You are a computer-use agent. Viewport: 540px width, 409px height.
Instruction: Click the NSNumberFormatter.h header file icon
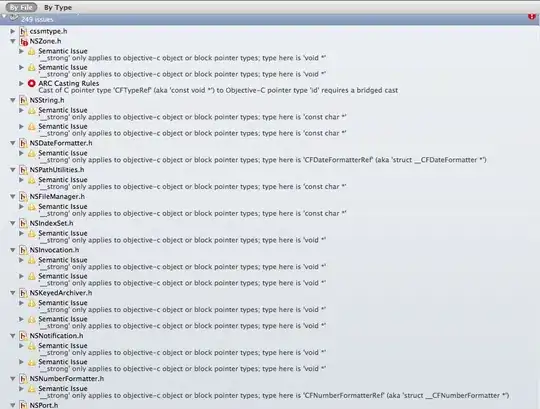pyautogui.click(x=23, y=379)
